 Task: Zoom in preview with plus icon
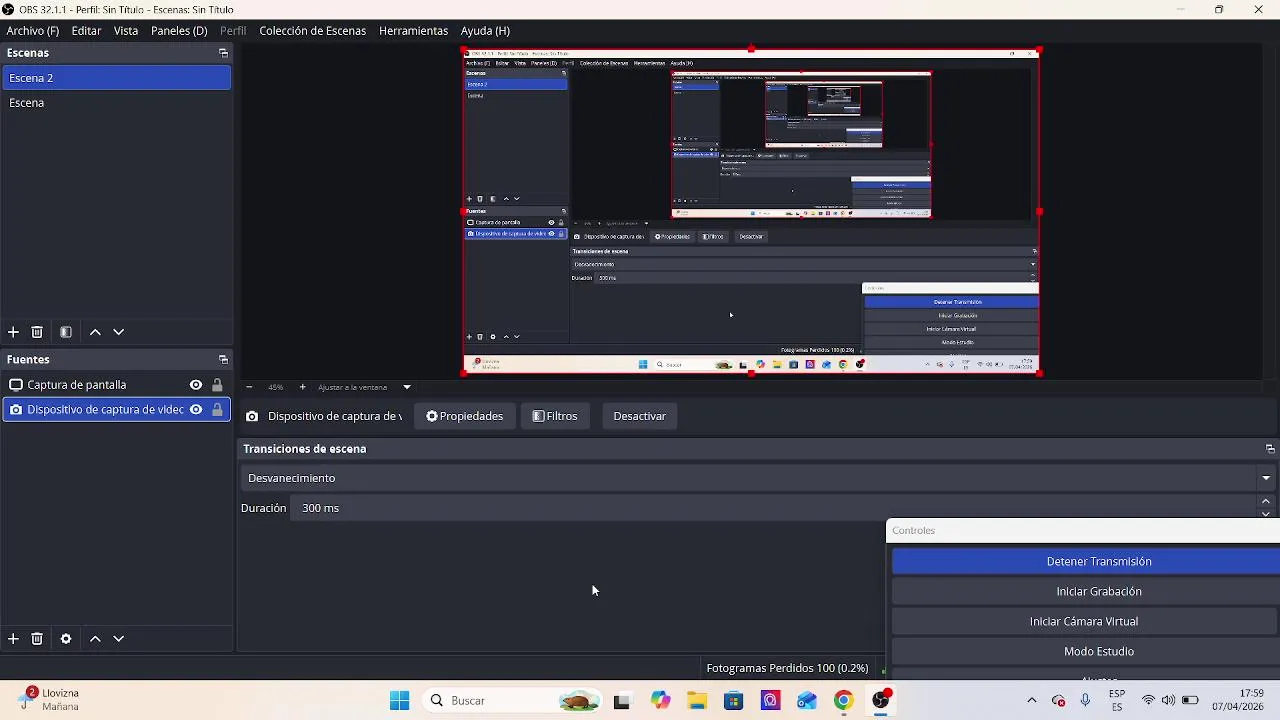(303, 387)
